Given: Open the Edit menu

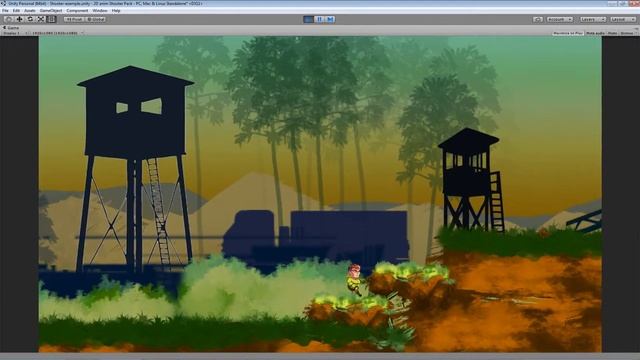Looking at the screenshot, I should [x=16, y=11].
